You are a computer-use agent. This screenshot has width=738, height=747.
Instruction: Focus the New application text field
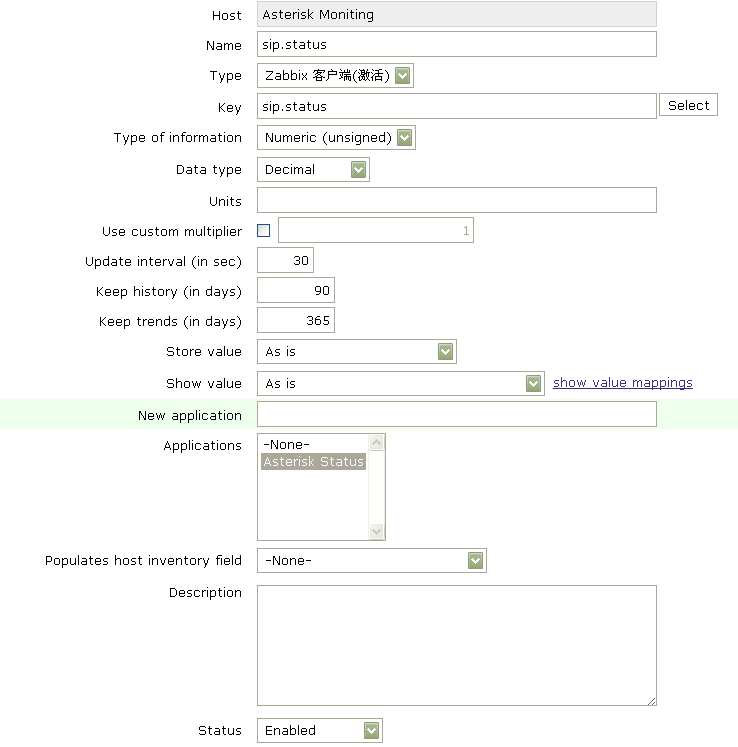pyautogui.click(x=456, y=415)
